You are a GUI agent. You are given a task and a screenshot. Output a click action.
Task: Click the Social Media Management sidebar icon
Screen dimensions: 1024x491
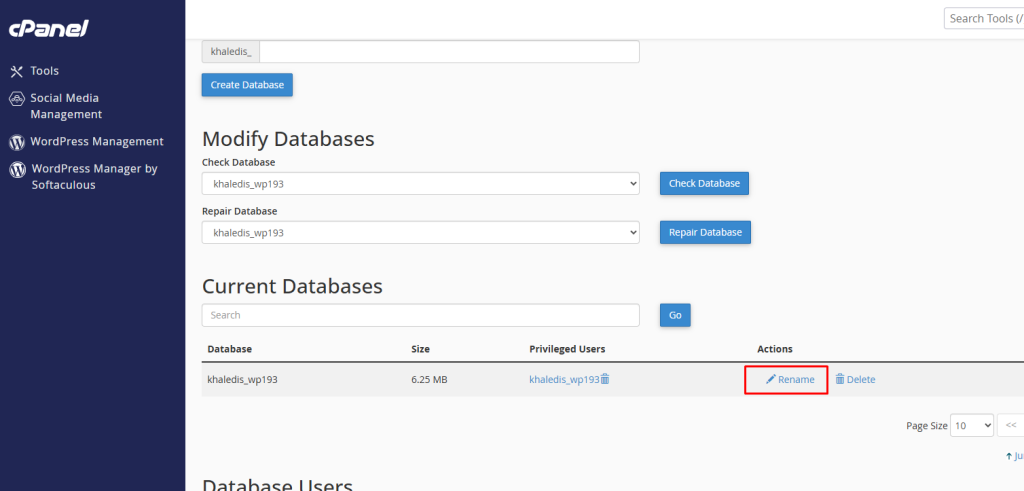click(16, 99)
